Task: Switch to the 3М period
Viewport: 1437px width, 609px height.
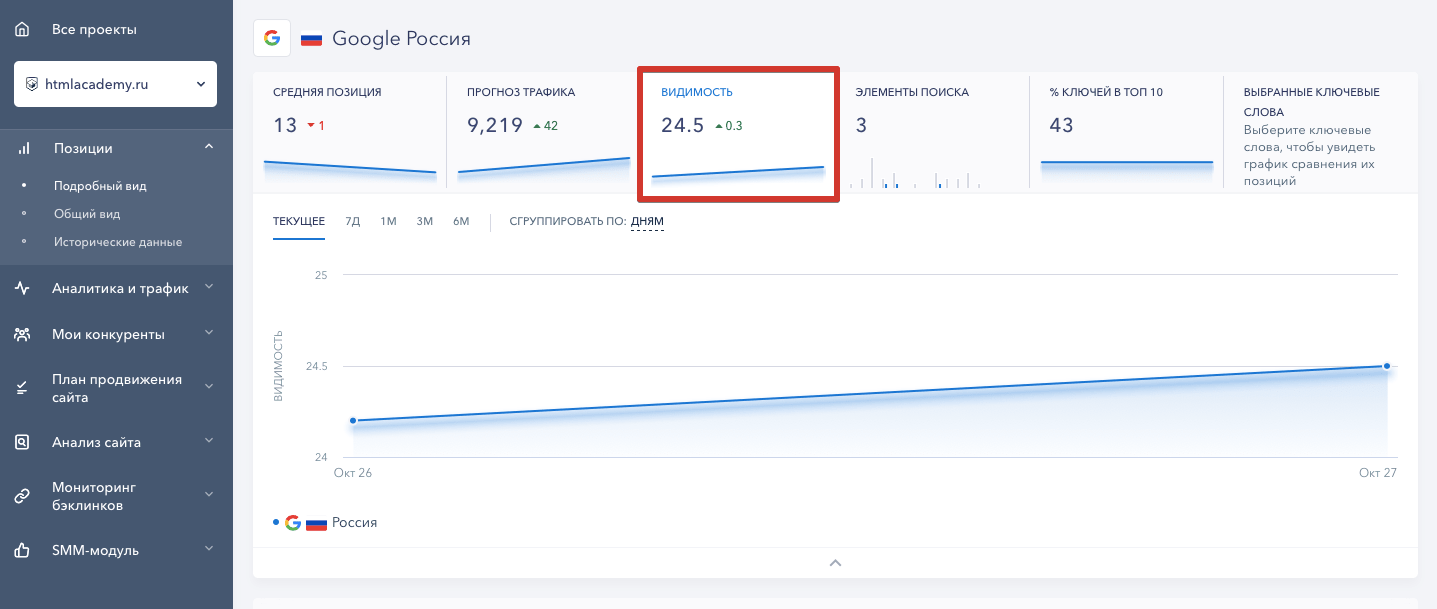Action: [425, 221]
